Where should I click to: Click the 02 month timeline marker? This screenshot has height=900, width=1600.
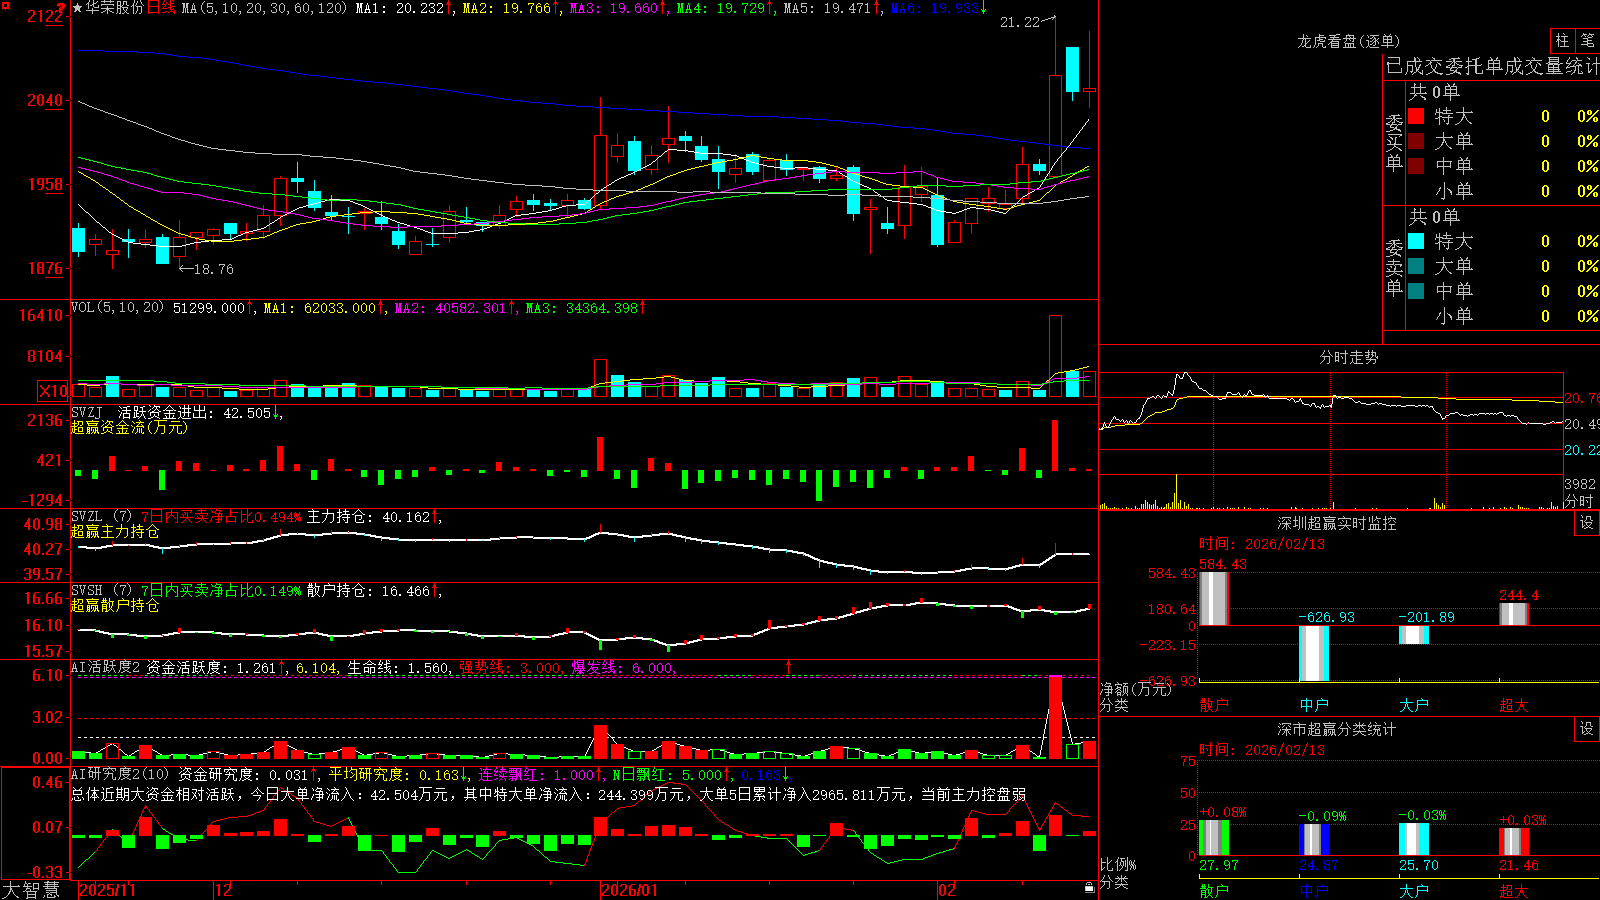click(947, 890)
